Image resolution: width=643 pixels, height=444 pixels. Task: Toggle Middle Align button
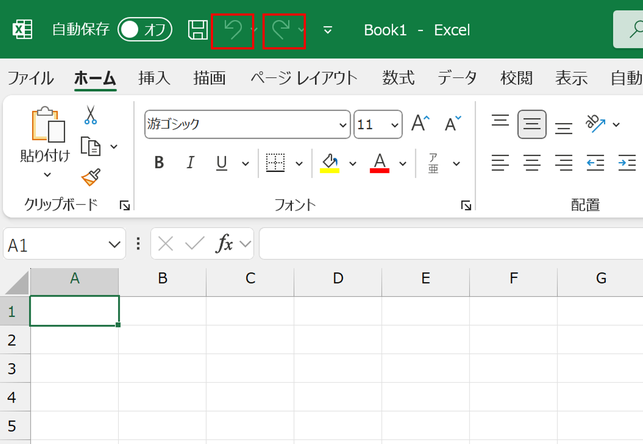pyautogui.click(x=532, y=124)
